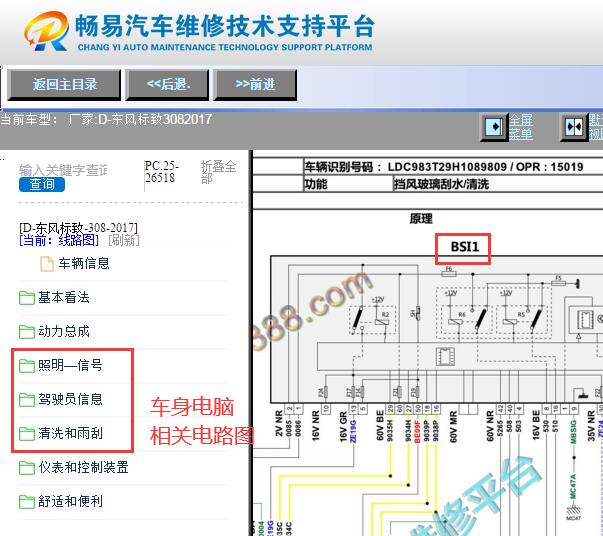603x536 pixels.
Task: Click folder icon beside 照明—信号
Action: tap(27, 366)
